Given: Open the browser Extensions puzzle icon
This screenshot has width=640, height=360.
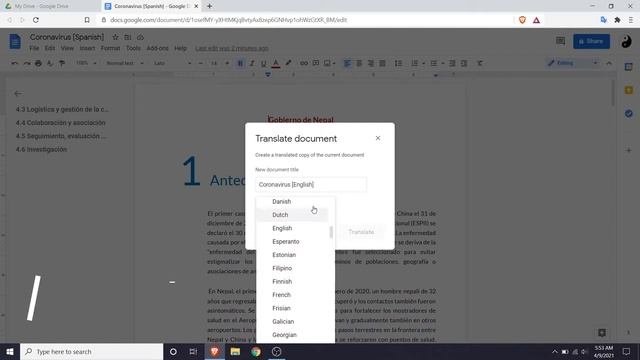Looking at the screenshot, I should [617, 20].
